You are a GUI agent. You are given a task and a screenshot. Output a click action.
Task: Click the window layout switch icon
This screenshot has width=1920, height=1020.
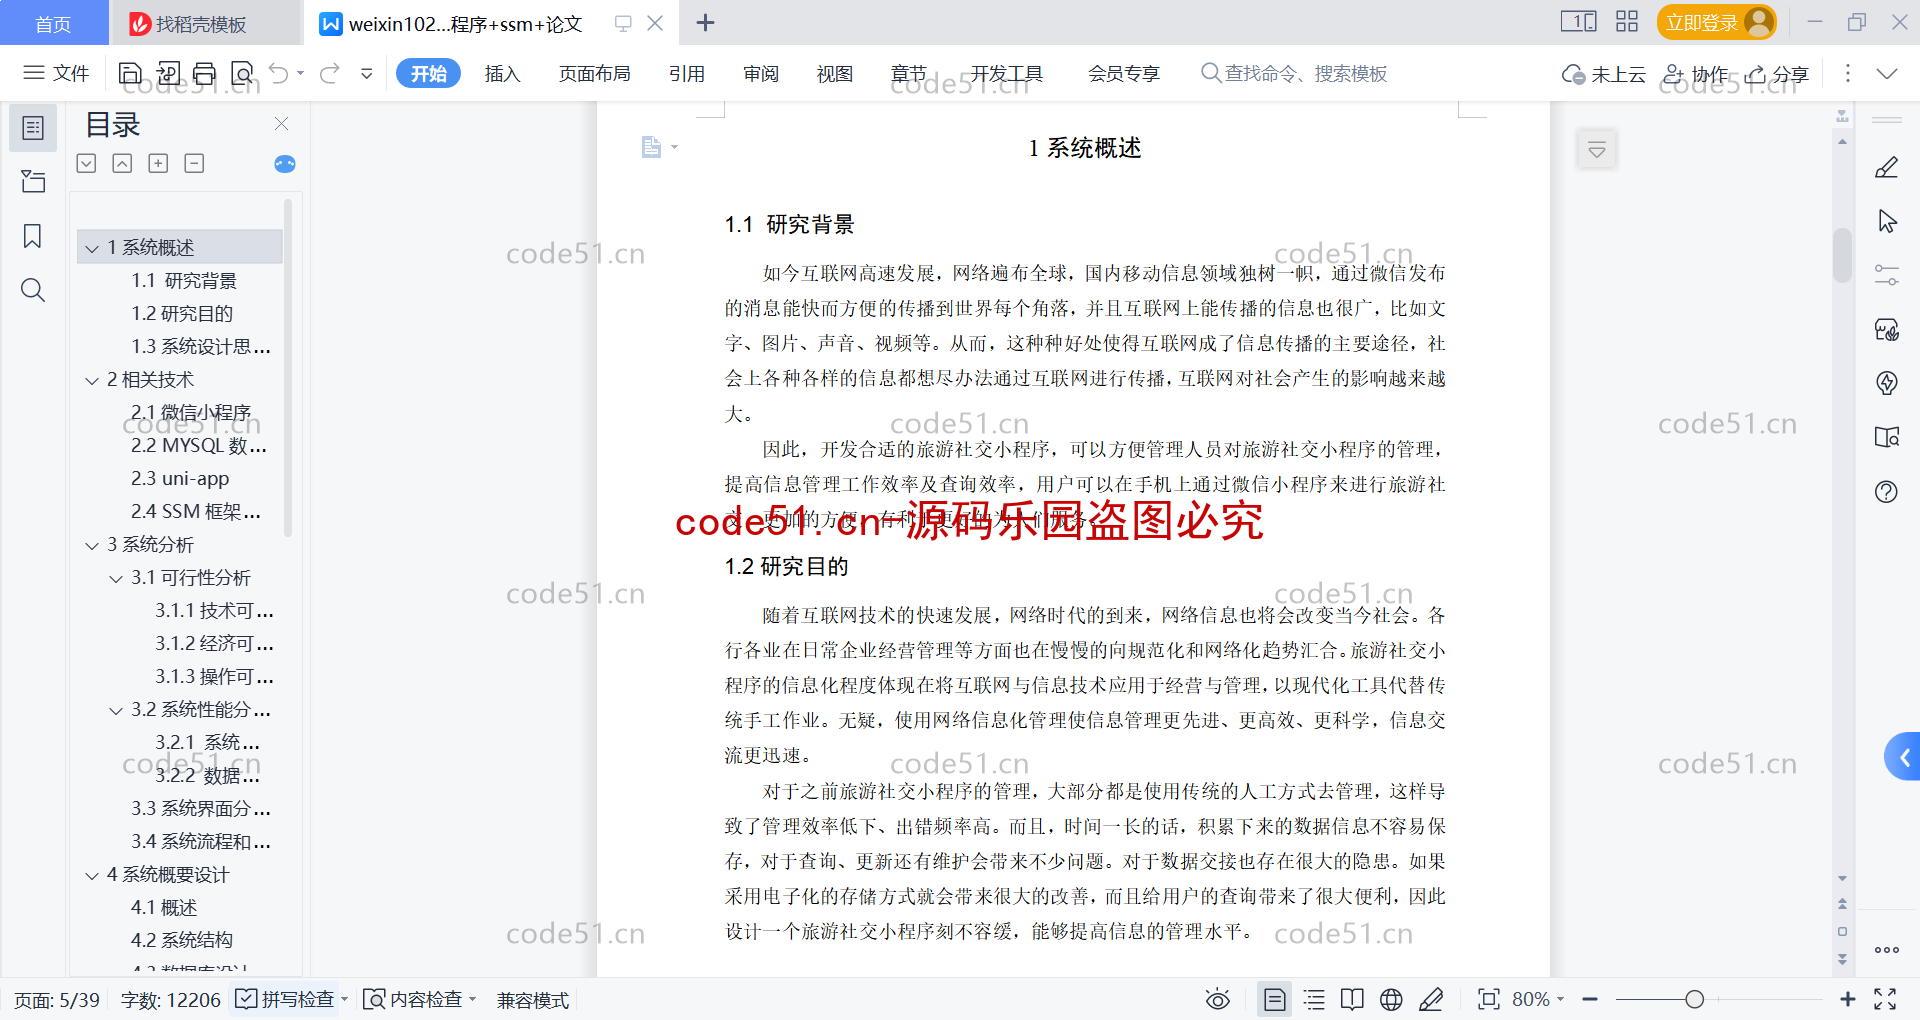tap(1578, 21)
